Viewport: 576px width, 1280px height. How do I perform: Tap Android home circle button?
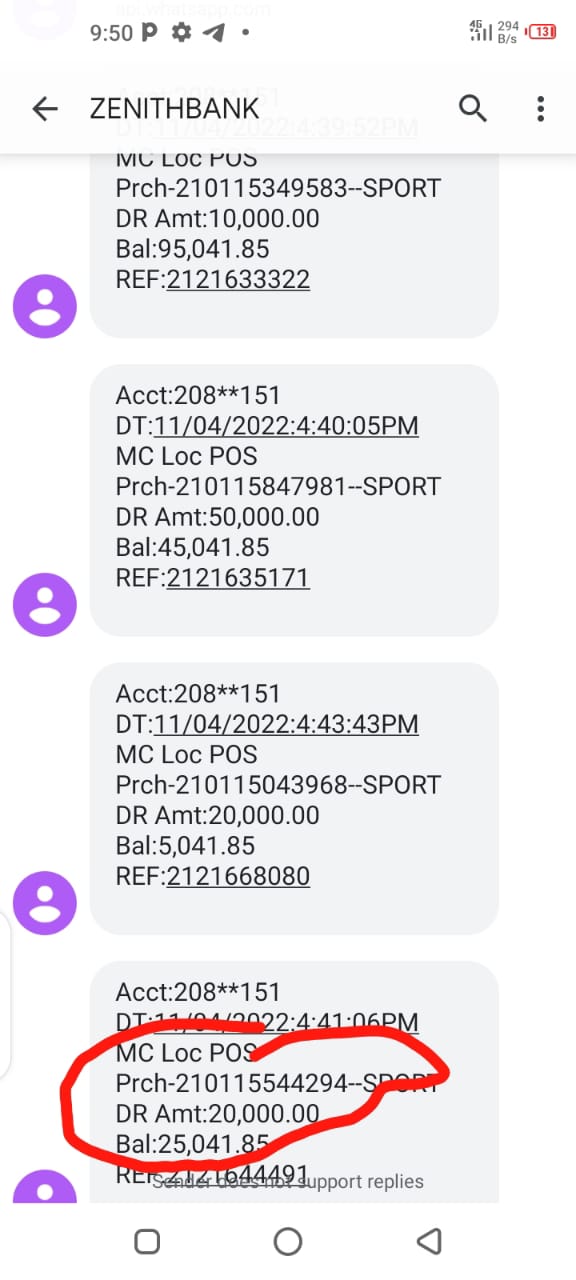pos(288,1242)
